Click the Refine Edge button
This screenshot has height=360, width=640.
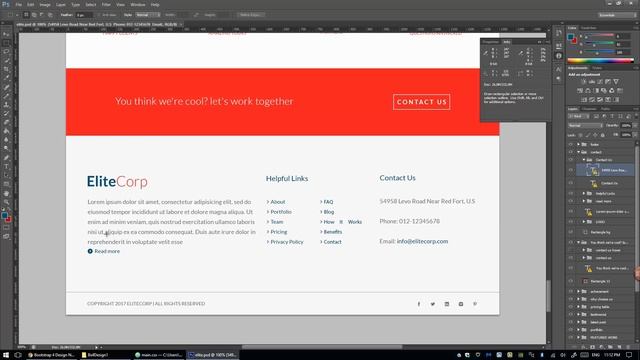pyautogui.click(x=250, y=15)
